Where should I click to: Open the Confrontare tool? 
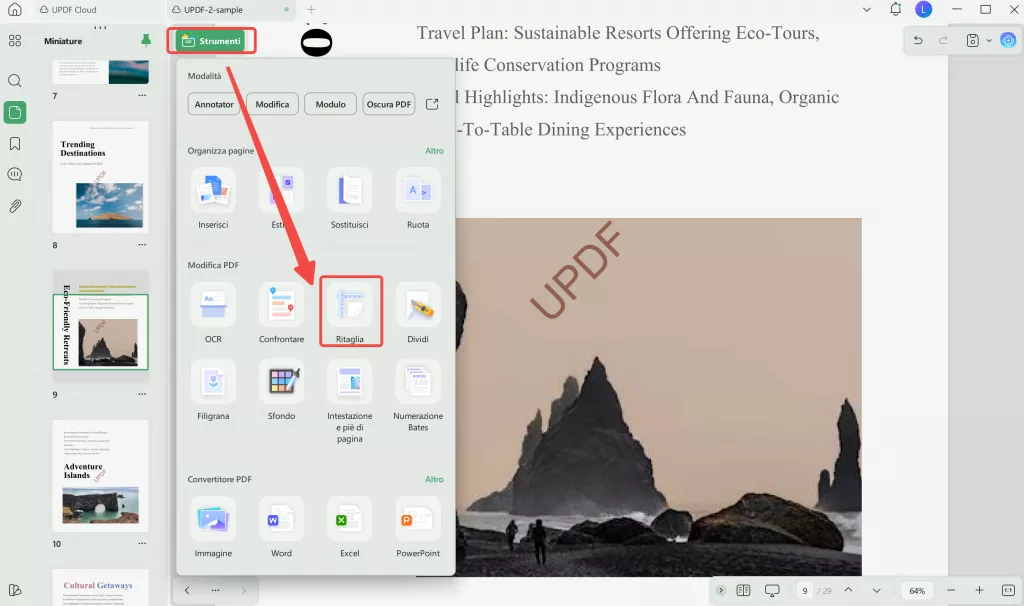tap(281, 313)
